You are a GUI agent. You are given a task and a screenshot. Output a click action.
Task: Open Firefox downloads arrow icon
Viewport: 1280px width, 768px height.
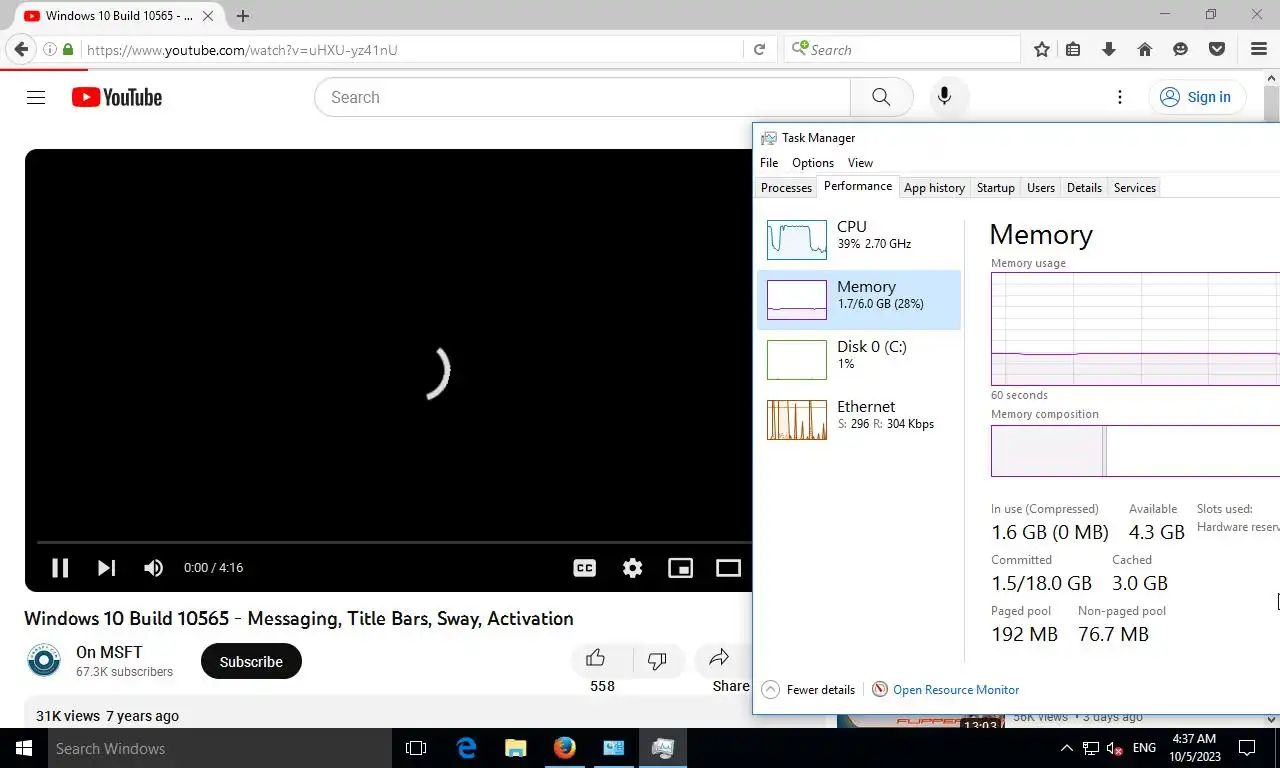1108,49
